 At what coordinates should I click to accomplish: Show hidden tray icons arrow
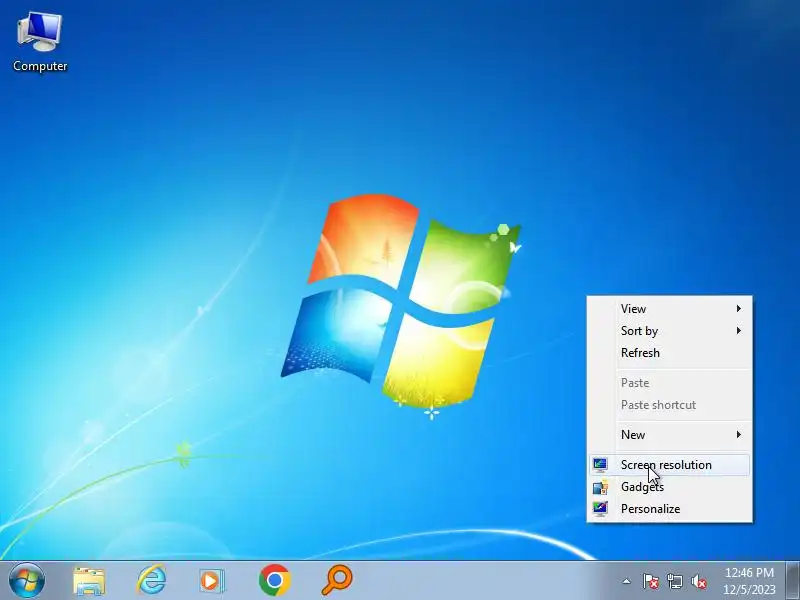(626, 581)
